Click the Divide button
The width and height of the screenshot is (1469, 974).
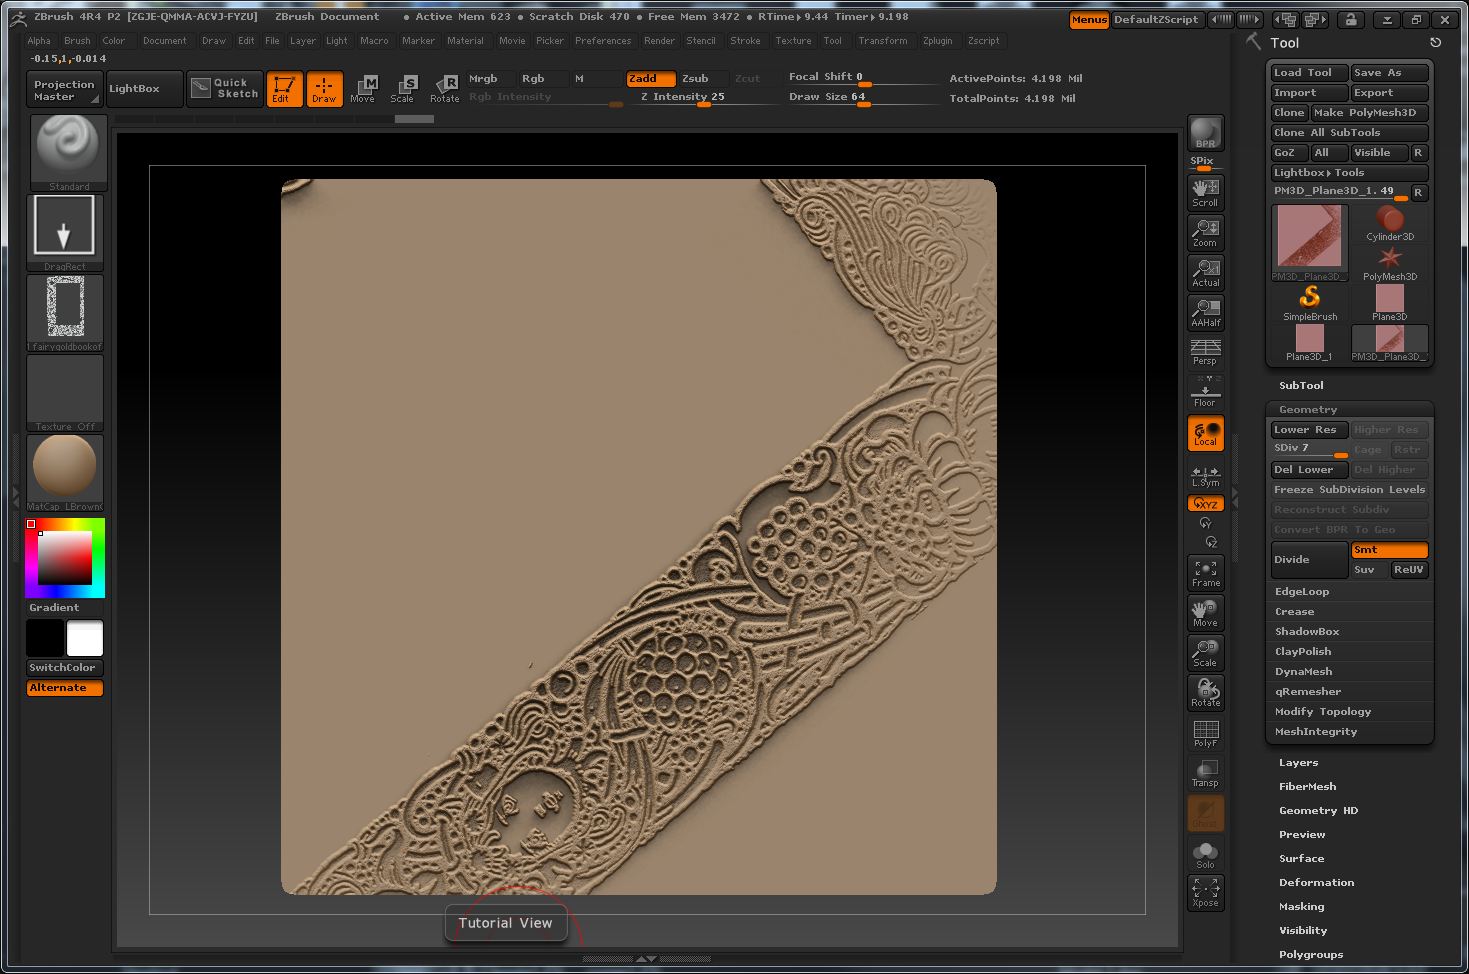(x=1310, y=560)
